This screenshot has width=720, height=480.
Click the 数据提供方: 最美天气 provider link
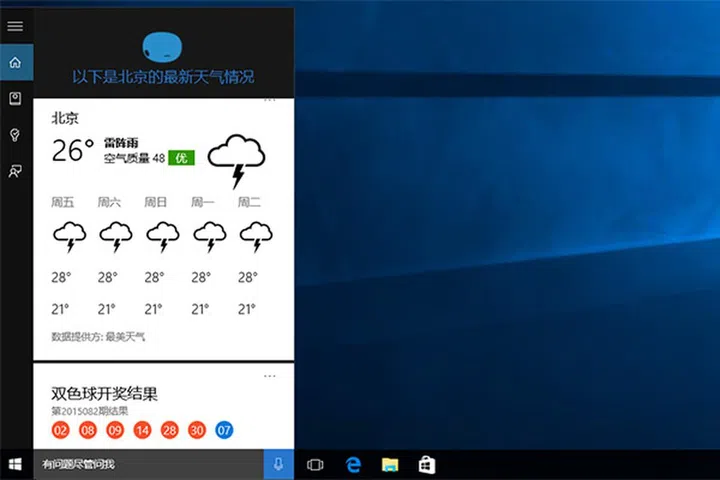pos(98,337)
